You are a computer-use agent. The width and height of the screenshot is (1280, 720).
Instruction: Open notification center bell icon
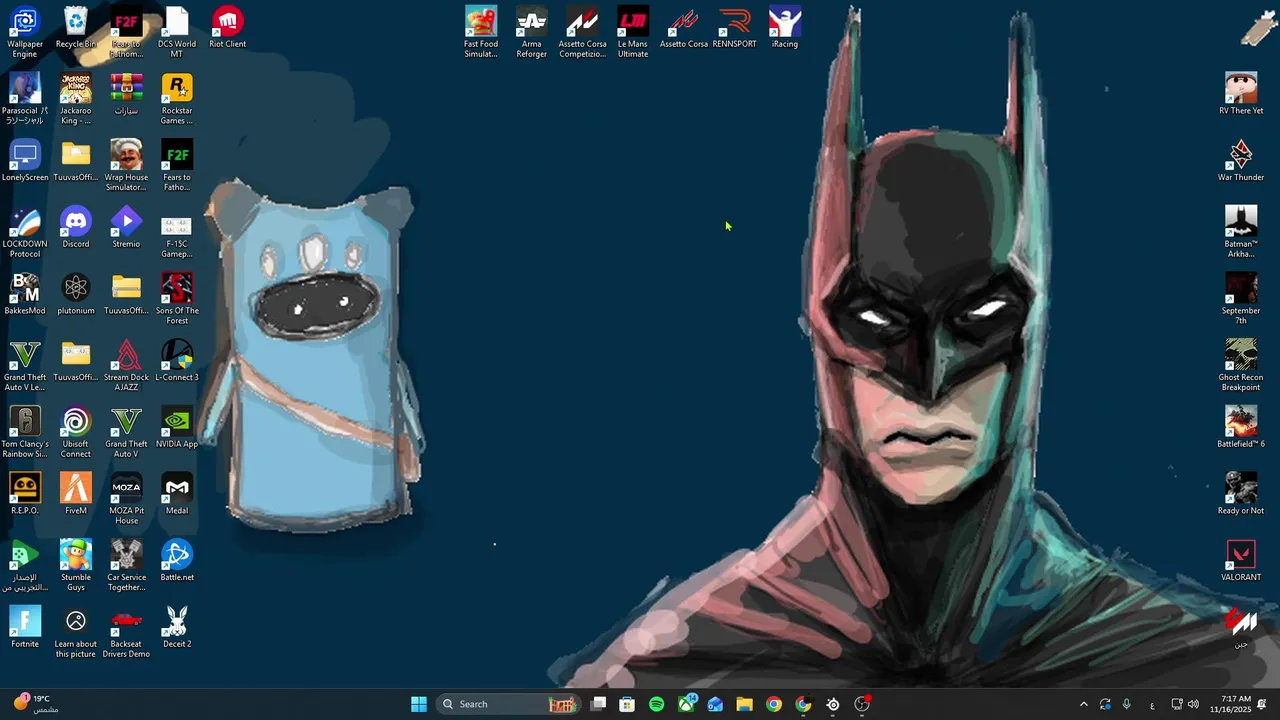[x=1262, y=704]
